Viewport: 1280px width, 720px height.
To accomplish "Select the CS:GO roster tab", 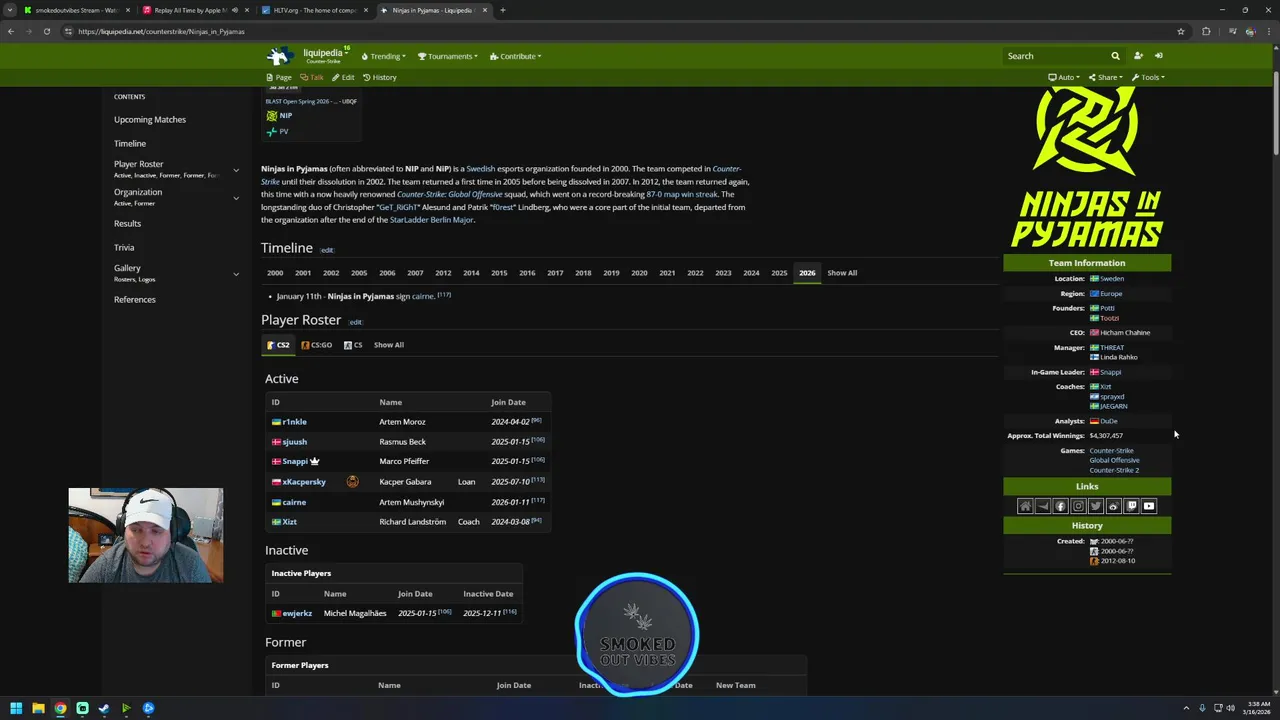I will coord(316,345).
